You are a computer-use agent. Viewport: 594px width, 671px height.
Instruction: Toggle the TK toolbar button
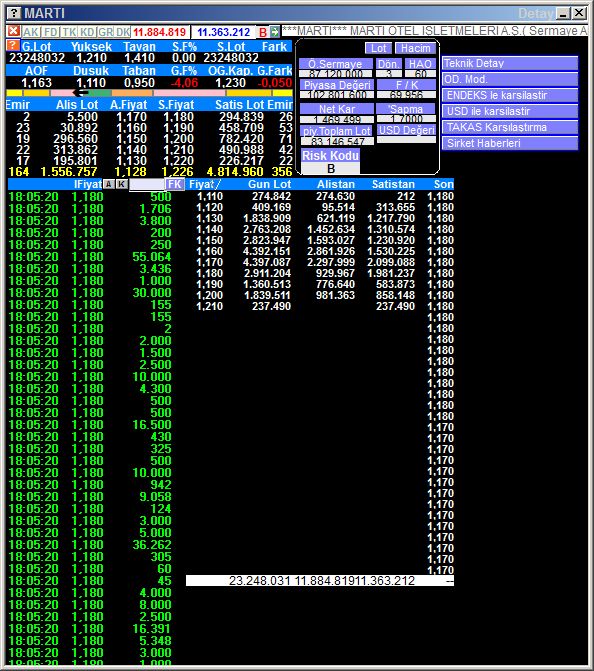tap(69, 32)
